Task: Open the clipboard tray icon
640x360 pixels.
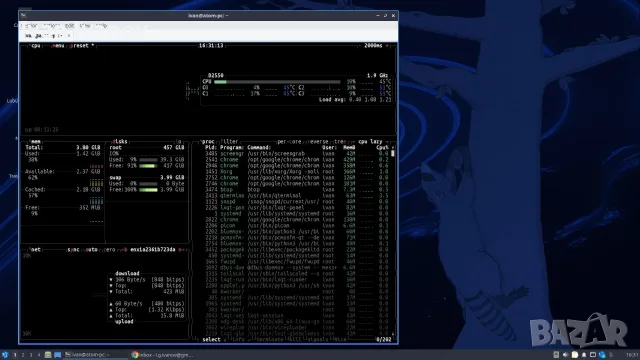Action: point(575,355)
